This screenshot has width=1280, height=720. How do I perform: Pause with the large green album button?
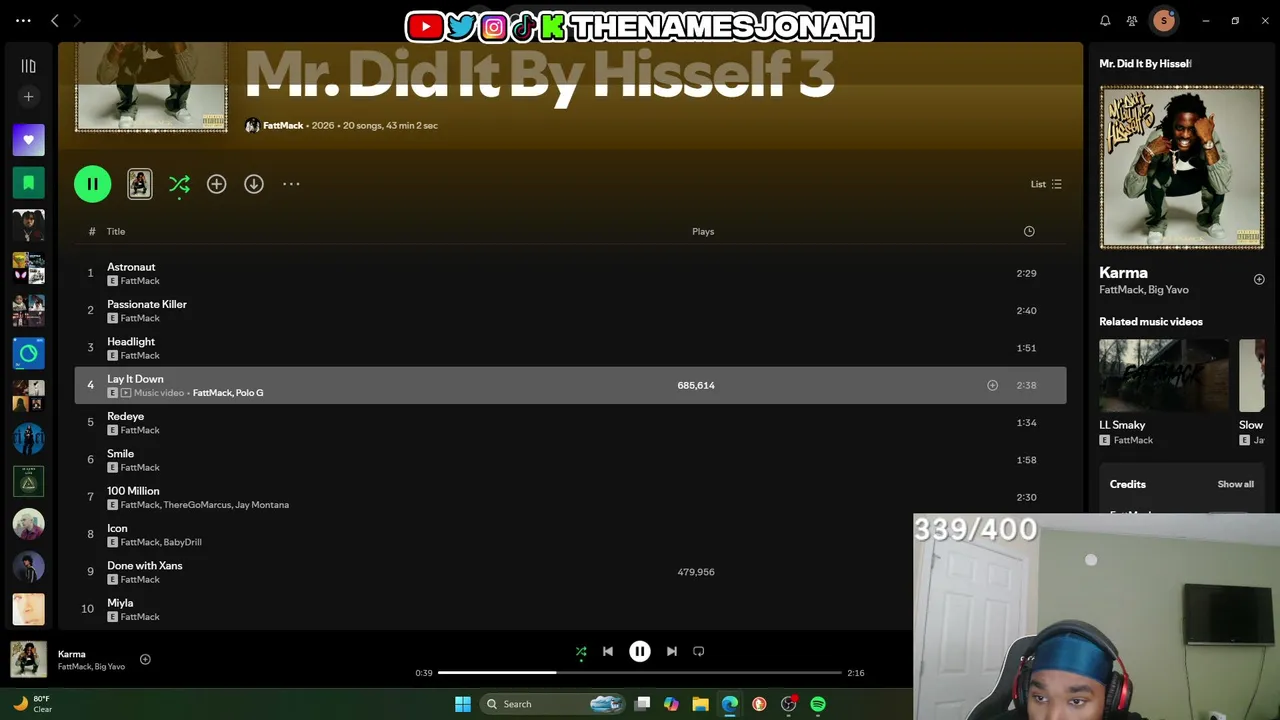point(92,184)
